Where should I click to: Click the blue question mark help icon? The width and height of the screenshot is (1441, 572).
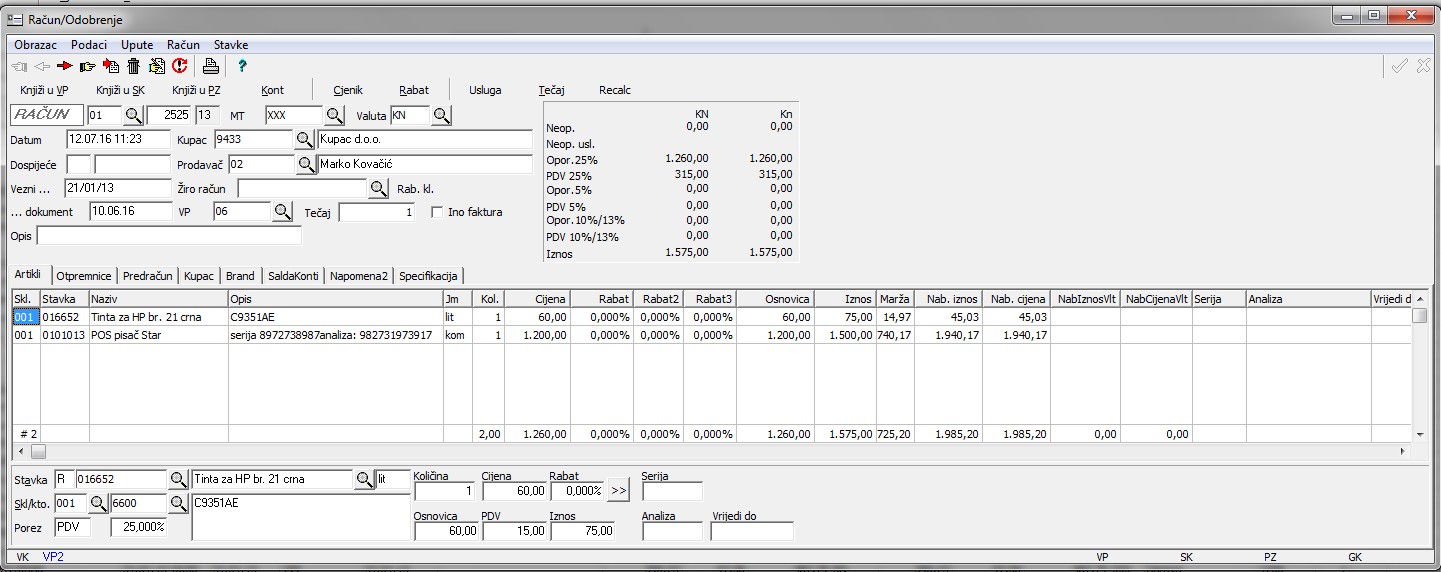(242, 66)
